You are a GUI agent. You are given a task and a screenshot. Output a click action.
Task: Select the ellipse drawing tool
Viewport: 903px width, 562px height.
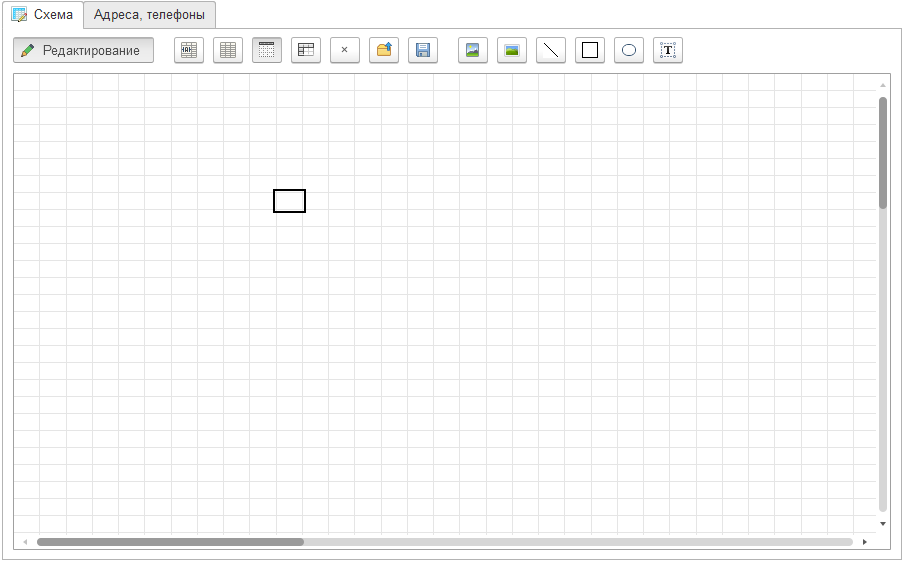(628, 50)
